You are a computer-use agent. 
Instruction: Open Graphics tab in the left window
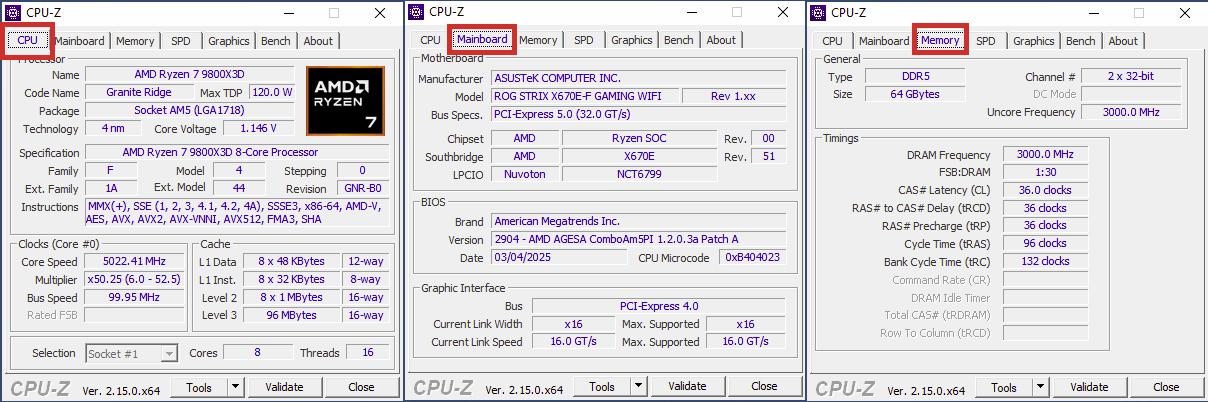point(229,41)
